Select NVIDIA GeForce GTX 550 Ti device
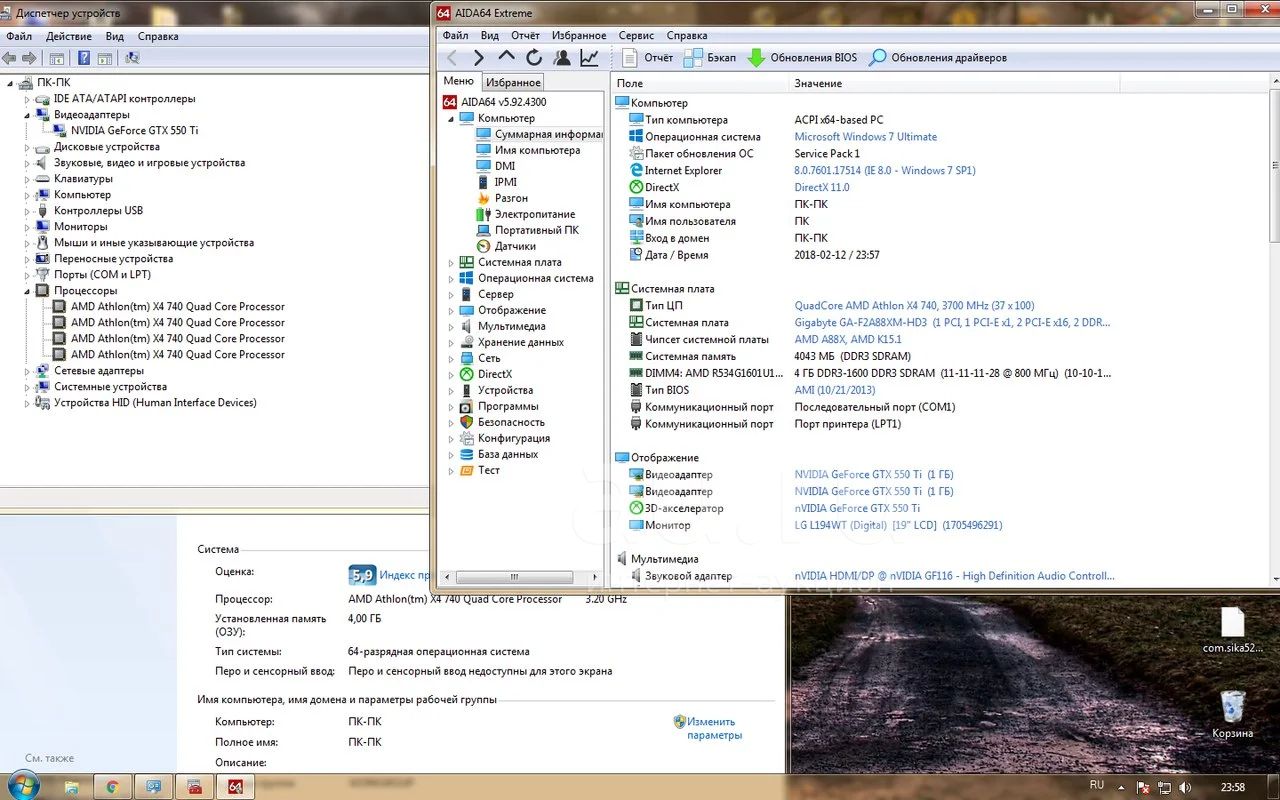 coord(134,131)
